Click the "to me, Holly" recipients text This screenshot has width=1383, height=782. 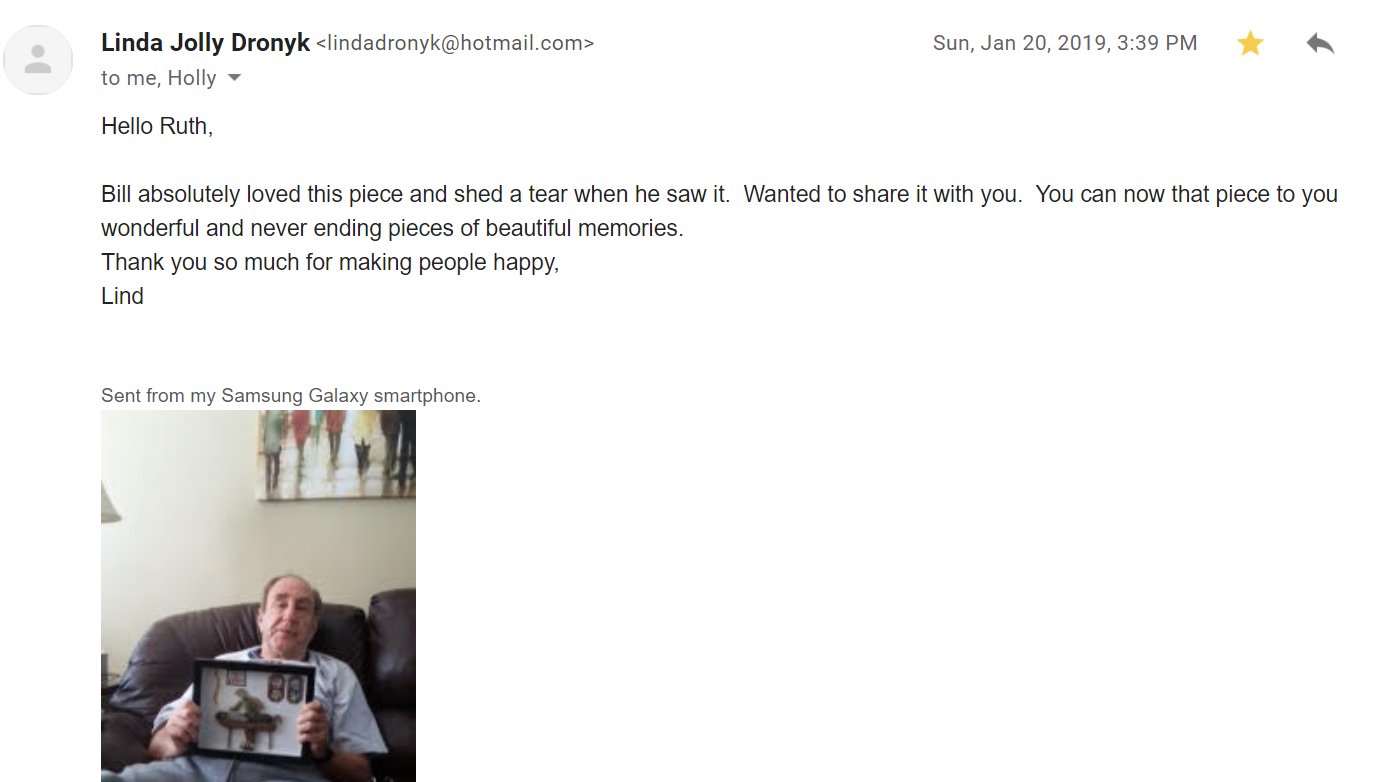click(158, 78)
